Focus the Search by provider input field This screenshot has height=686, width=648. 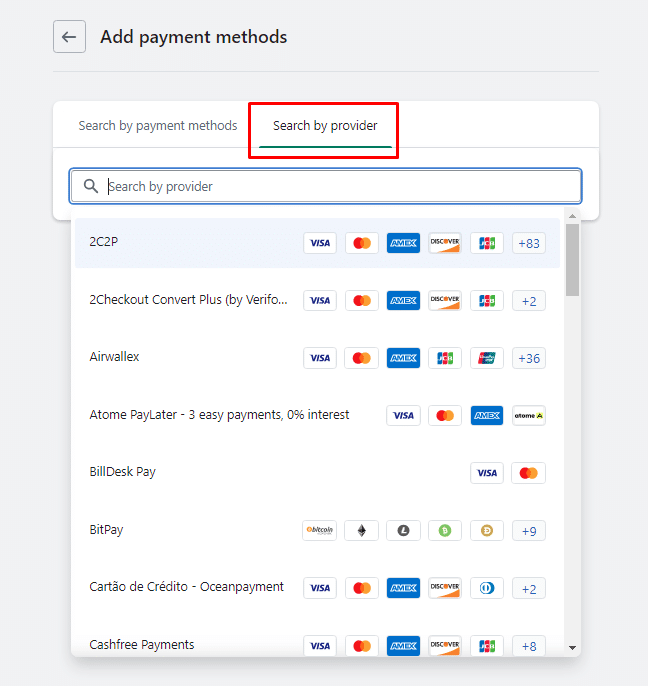(x=340, y=186)
